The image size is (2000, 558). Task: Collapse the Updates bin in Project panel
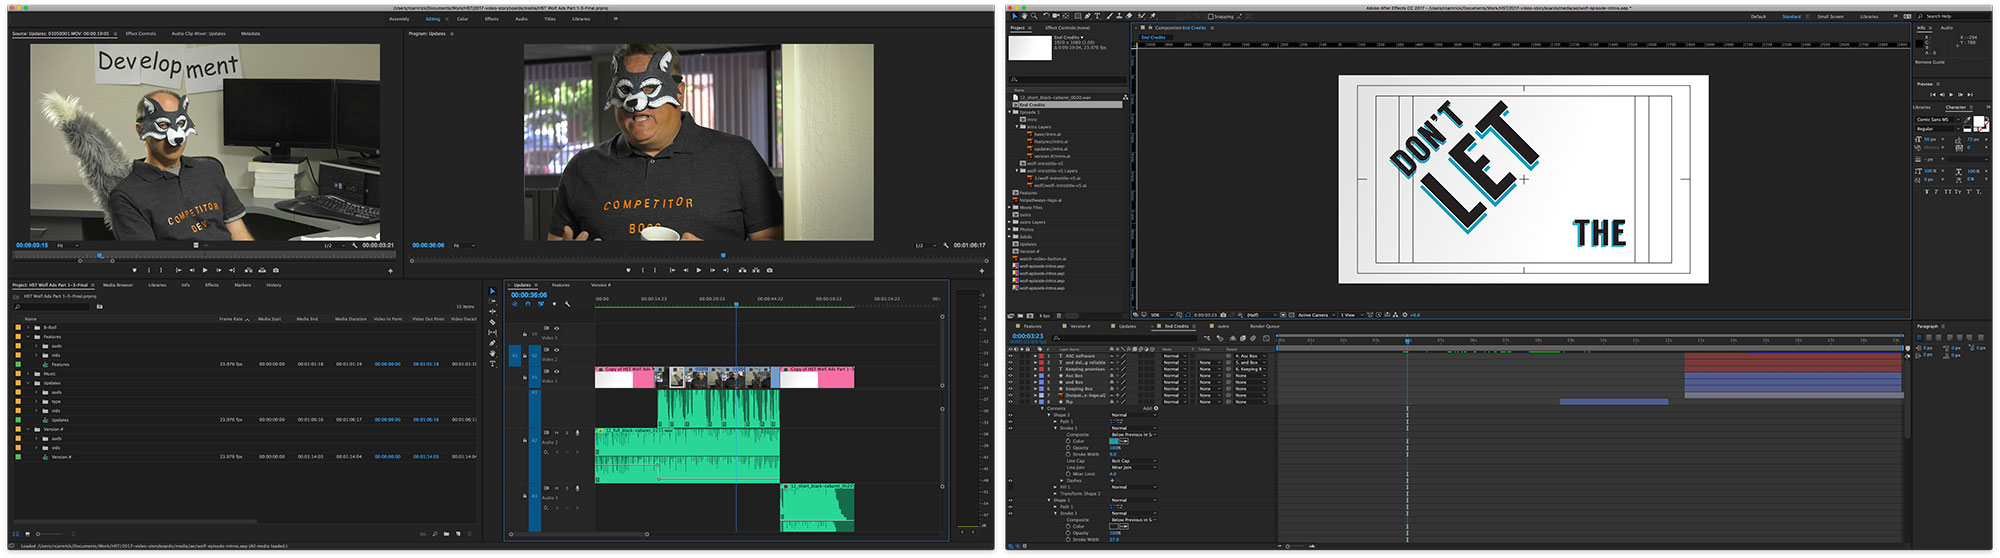[x=29, y=383]
